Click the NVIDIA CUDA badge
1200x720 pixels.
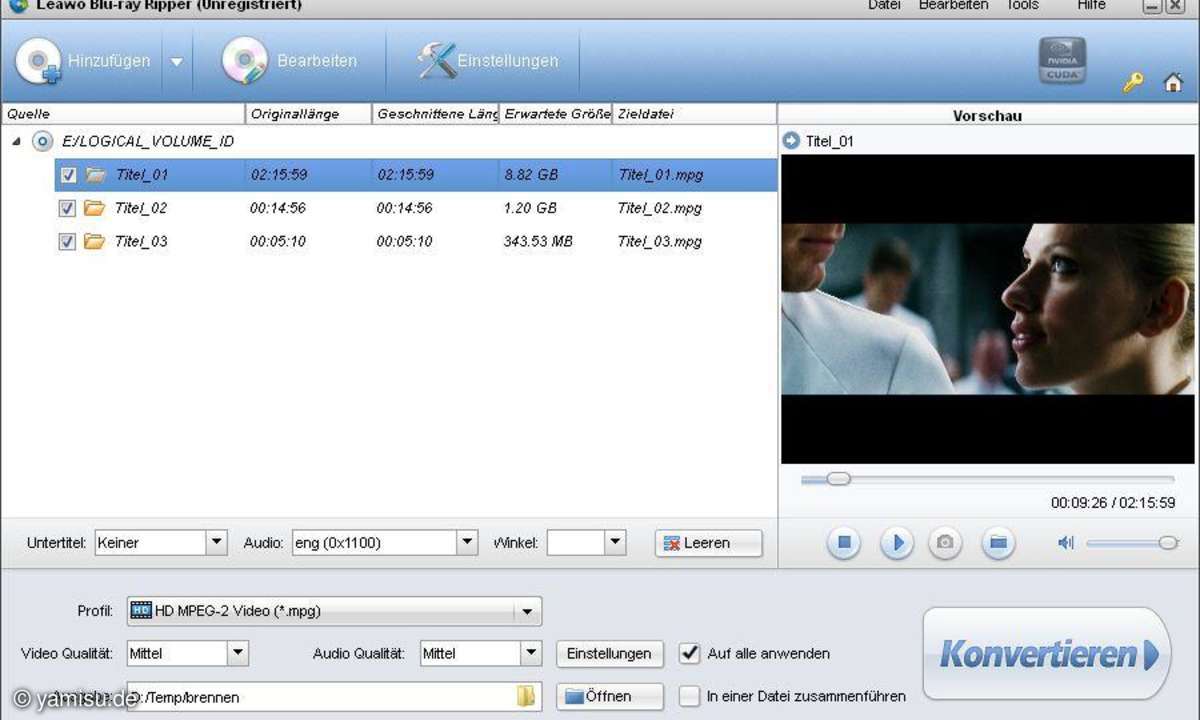pyautogui.click(x=1062, y=61)
